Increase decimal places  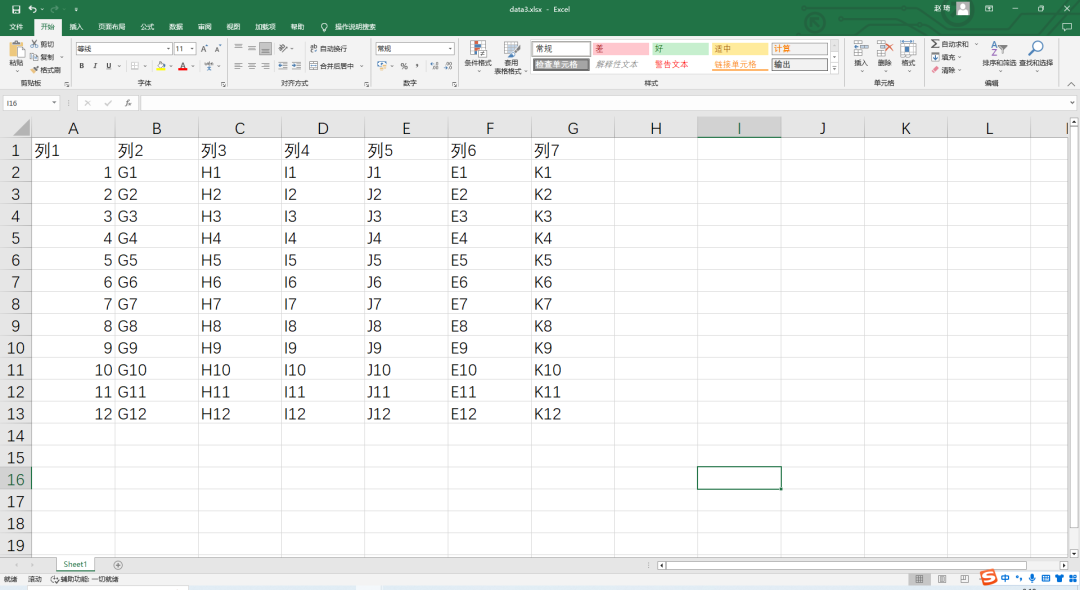(434, 66)
